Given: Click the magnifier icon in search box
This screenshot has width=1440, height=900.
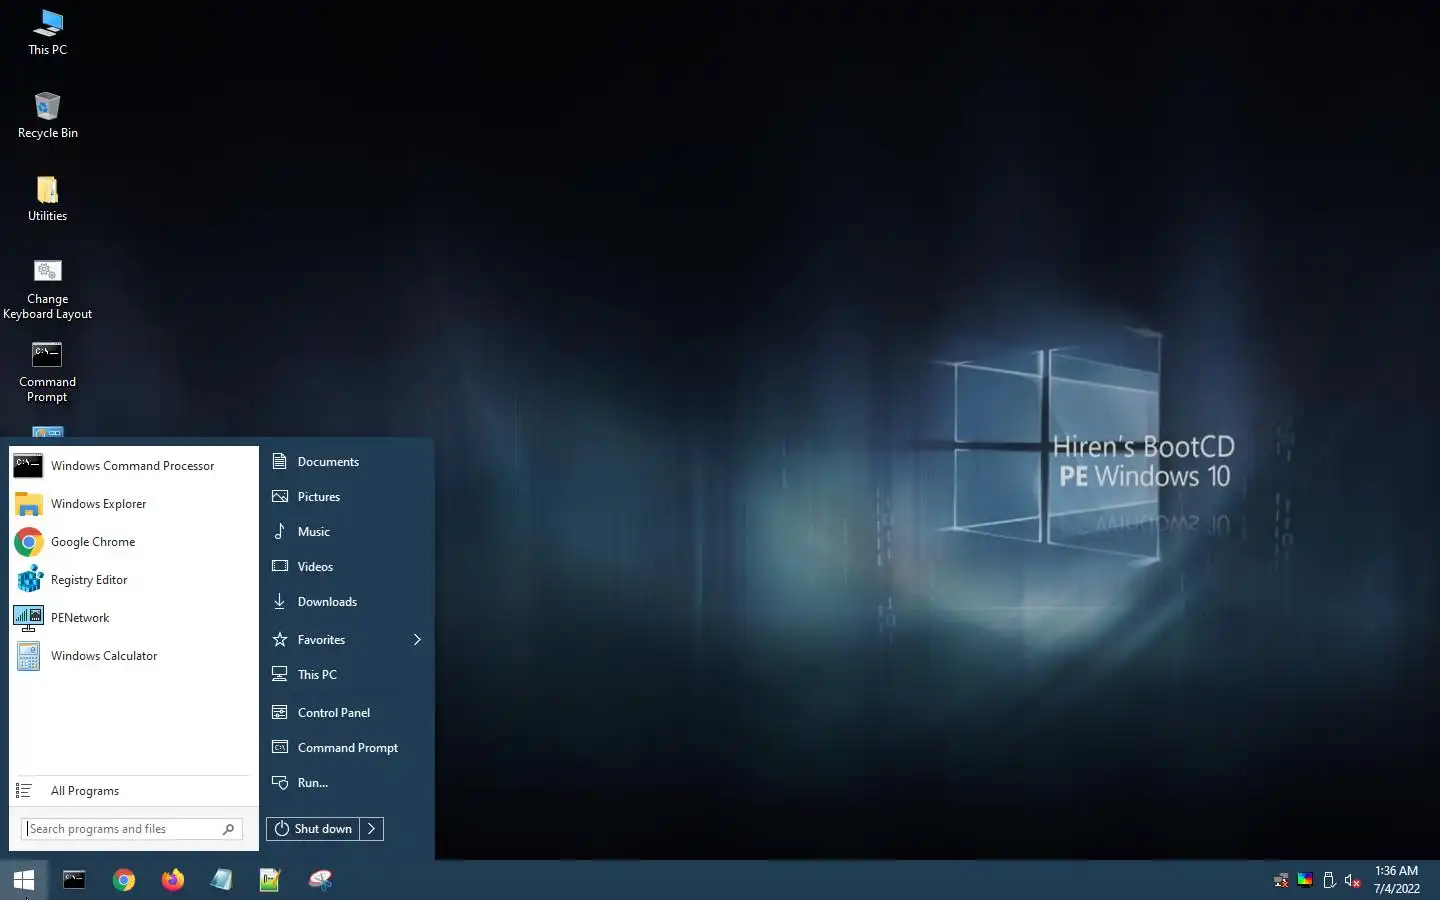Looking at the screenshot, I should [x=228, y=828].
